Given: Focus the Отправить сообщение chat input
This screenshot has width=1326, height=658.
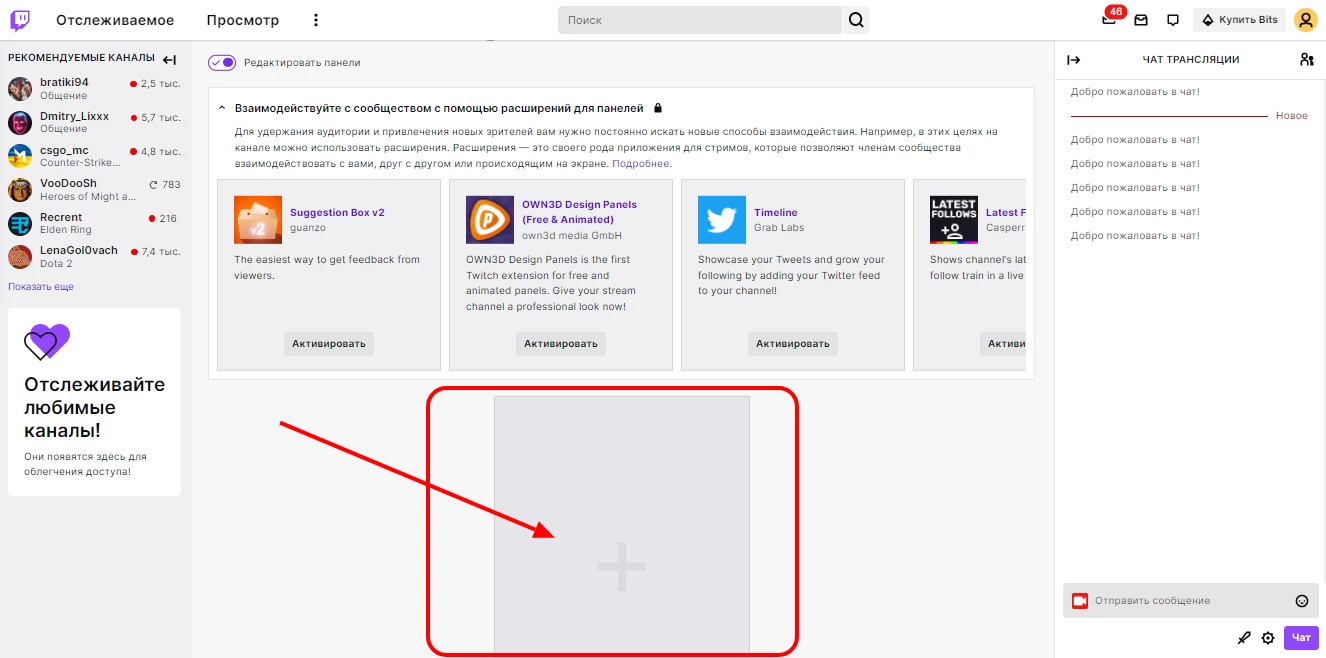Looking at the screenshot, I should (x=1191, y=601).
